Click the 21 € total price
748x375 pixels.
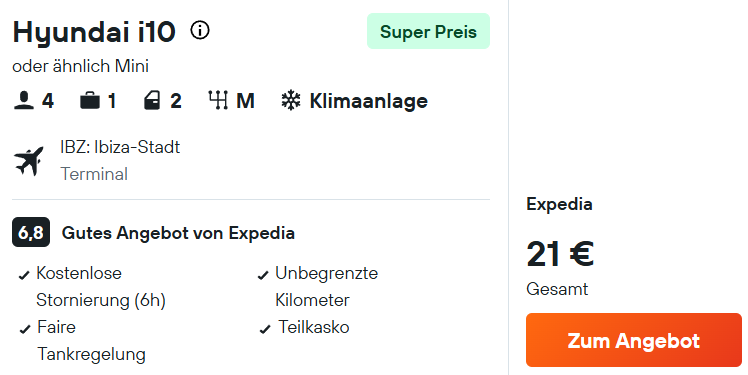pyautogui.click(x=560, y=254)
